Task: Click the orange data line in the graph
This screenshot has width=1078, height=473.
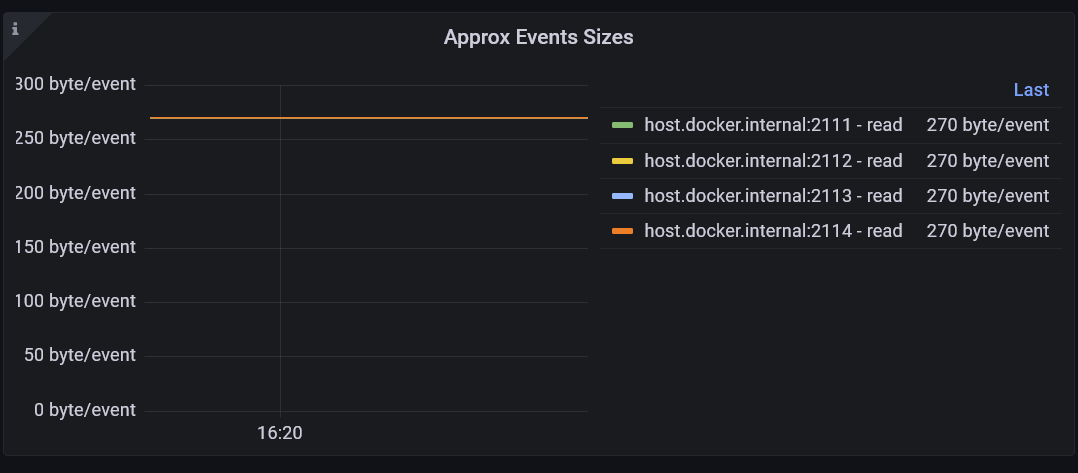Action: (400, 118)
